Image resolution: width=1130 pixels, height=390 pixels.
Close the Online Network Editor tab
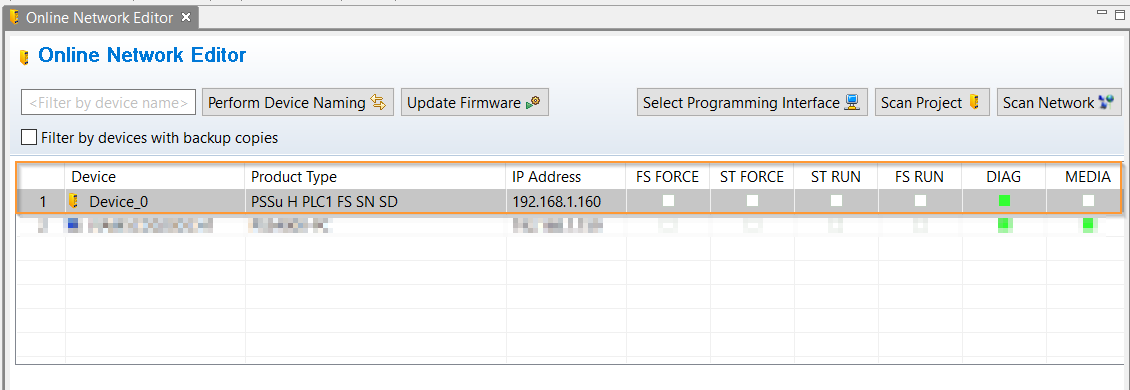[x=186, y=17]
